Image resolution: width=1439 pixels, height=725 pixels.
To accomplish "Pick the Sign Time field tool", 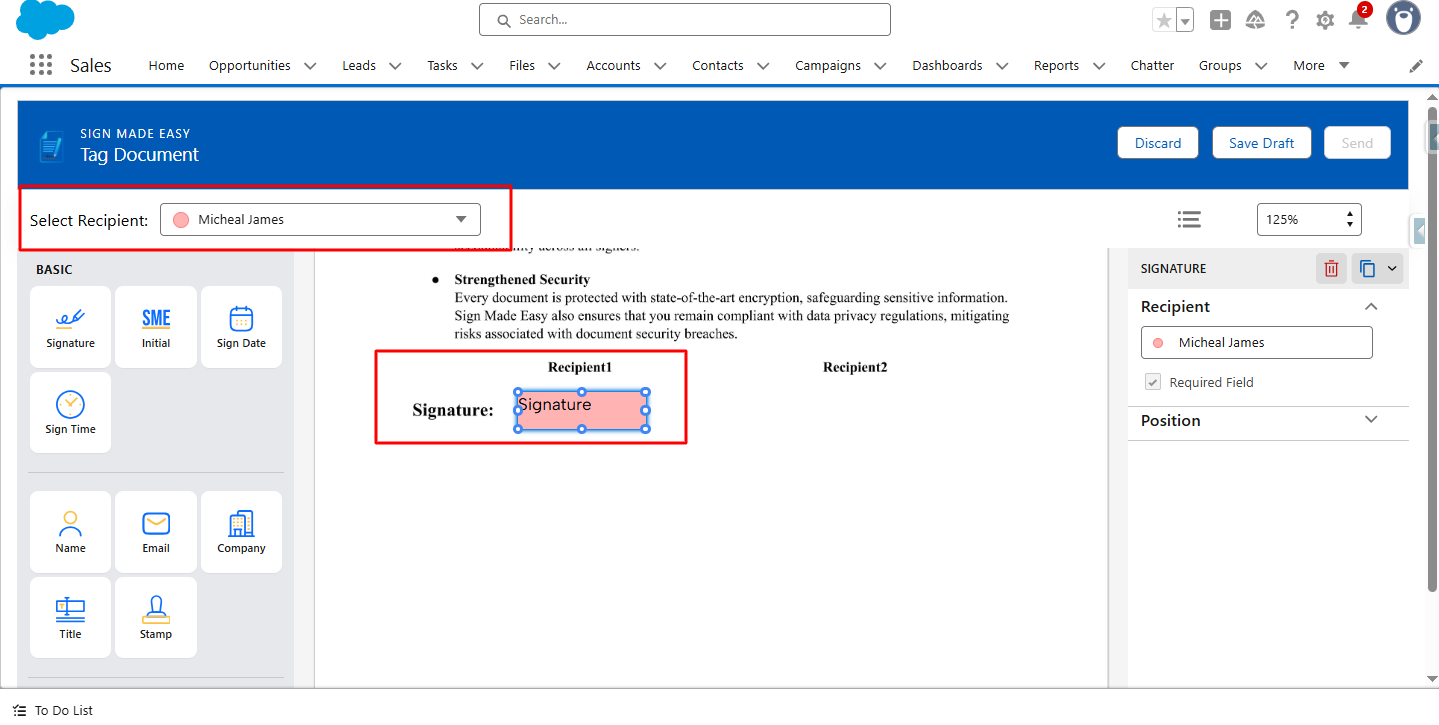I will (x=70, y=413).
